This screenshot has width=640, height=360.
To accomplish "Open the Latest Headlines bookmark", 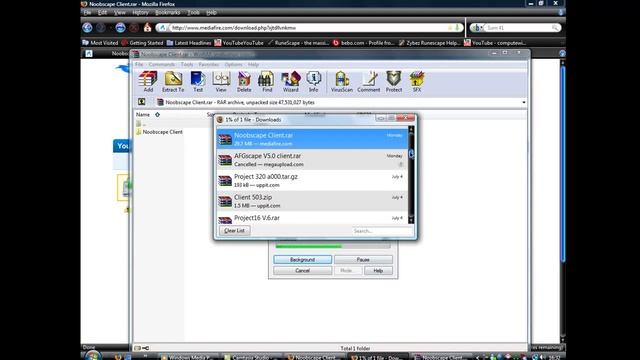I will (189, 42).
